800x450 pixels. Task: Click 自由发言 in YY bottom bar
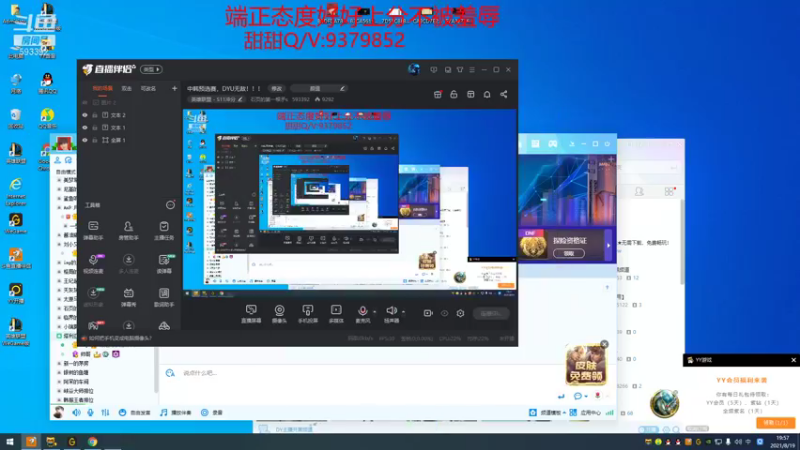(135, 412)
